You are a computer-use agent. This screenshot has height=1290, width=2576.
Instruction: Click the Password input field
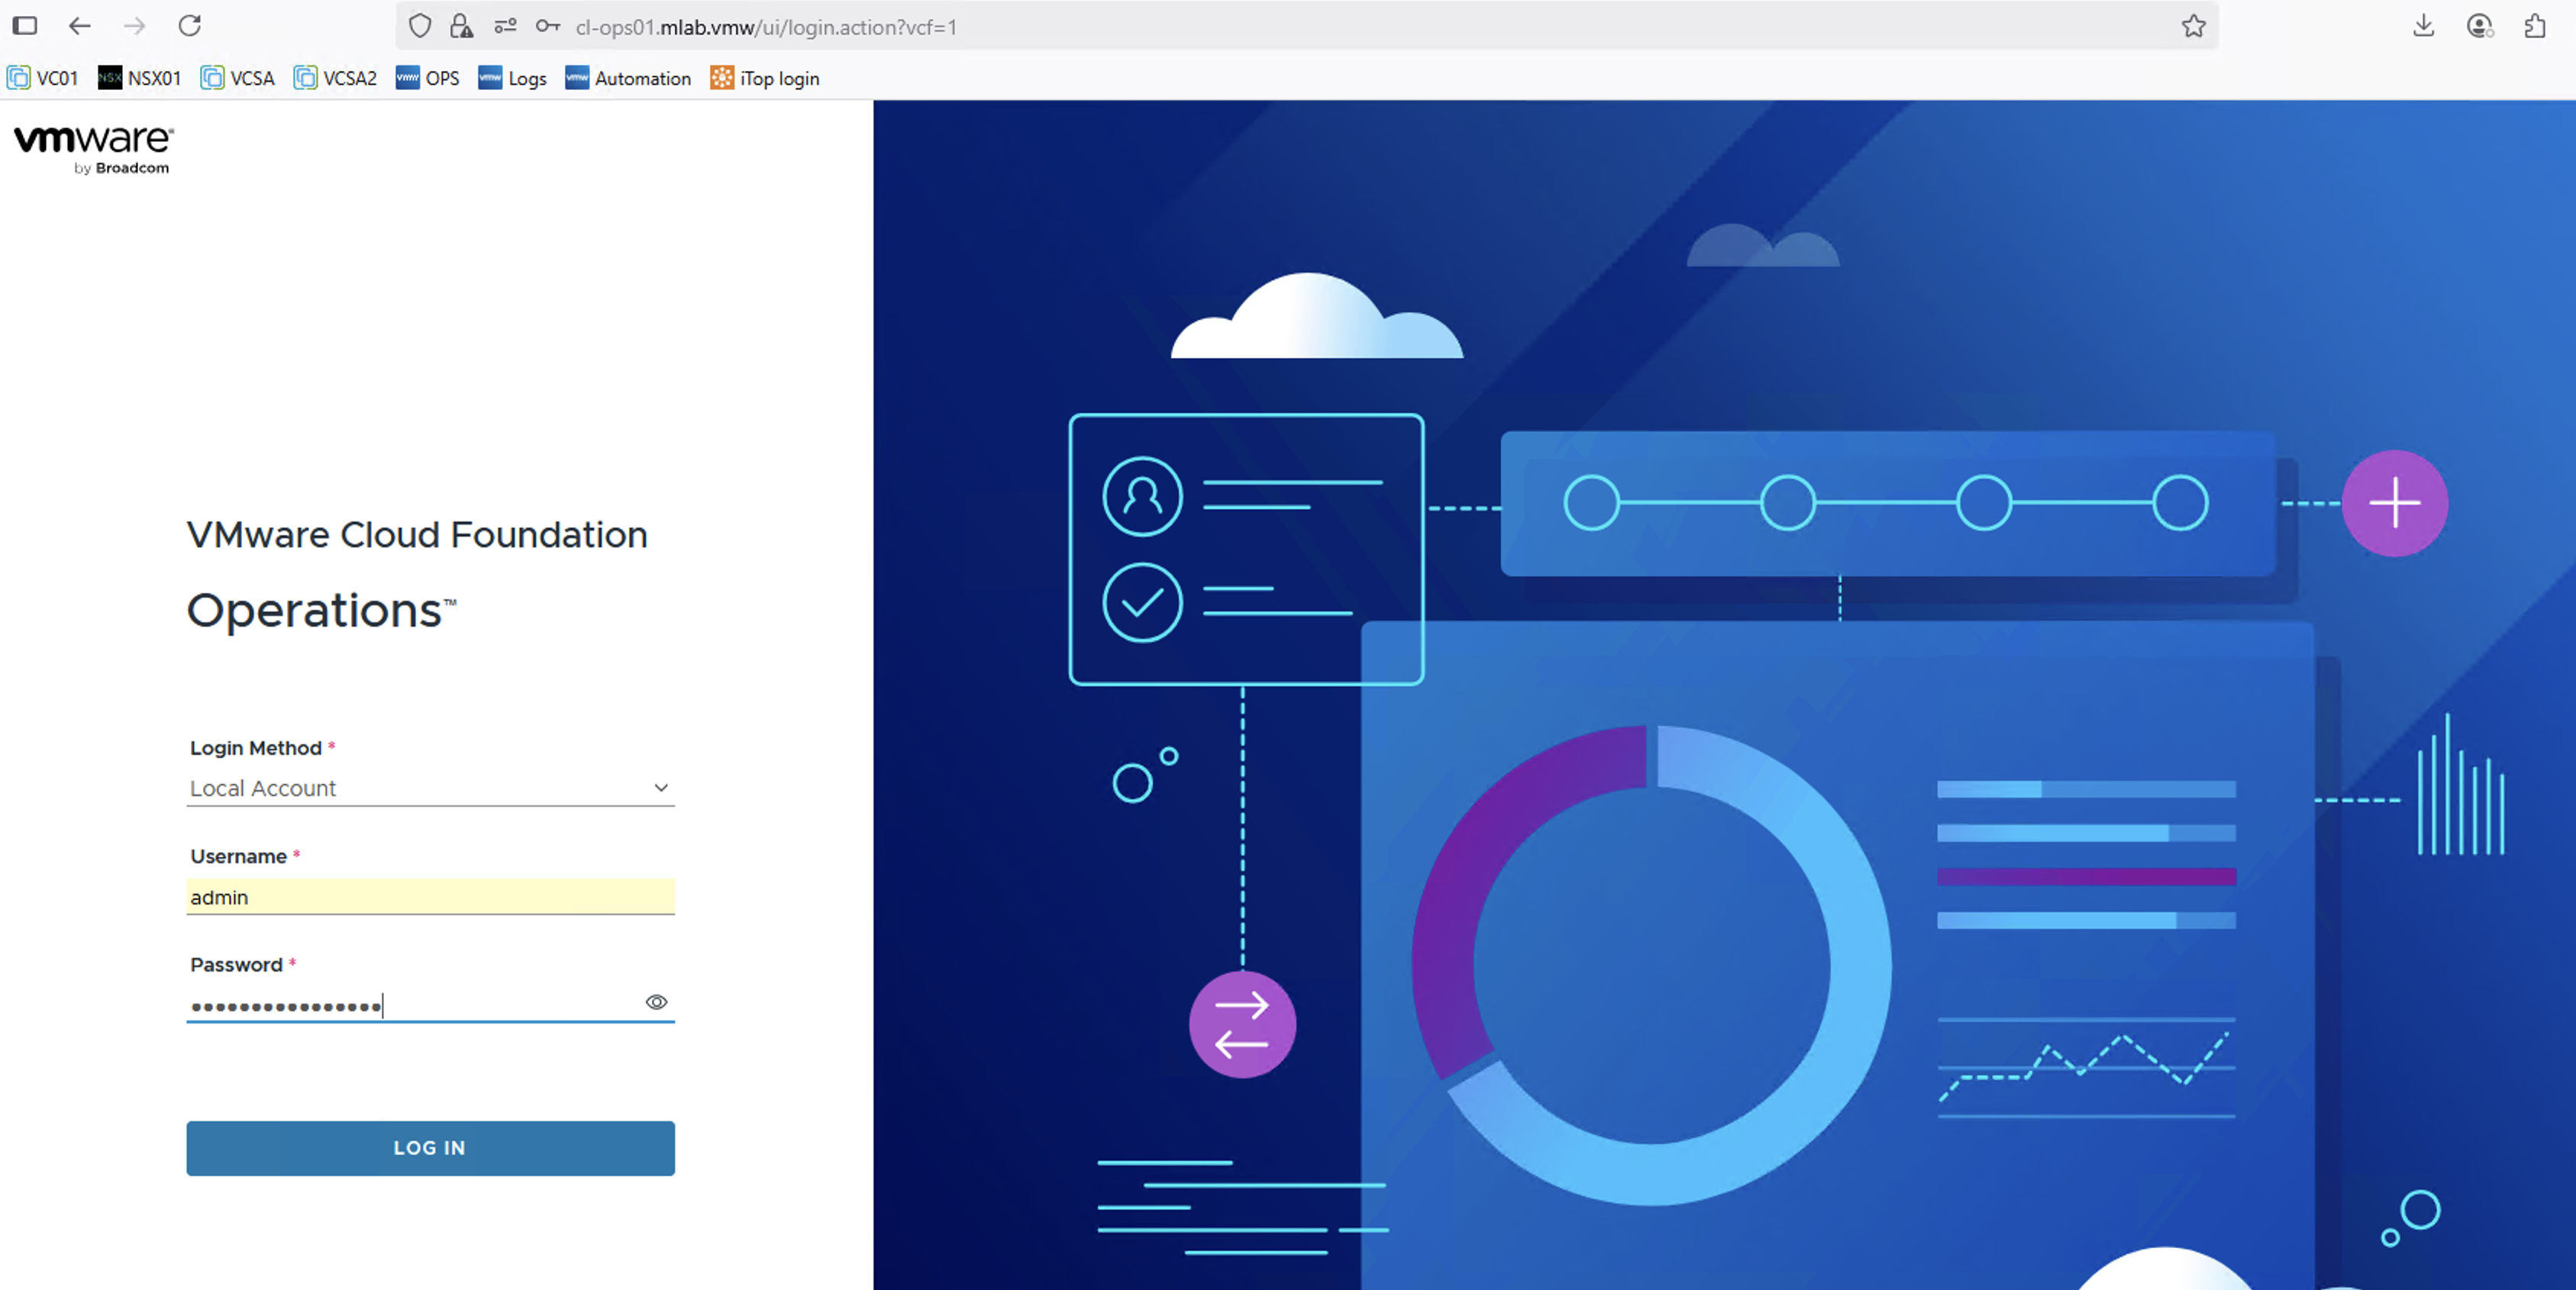[410, 1005]
